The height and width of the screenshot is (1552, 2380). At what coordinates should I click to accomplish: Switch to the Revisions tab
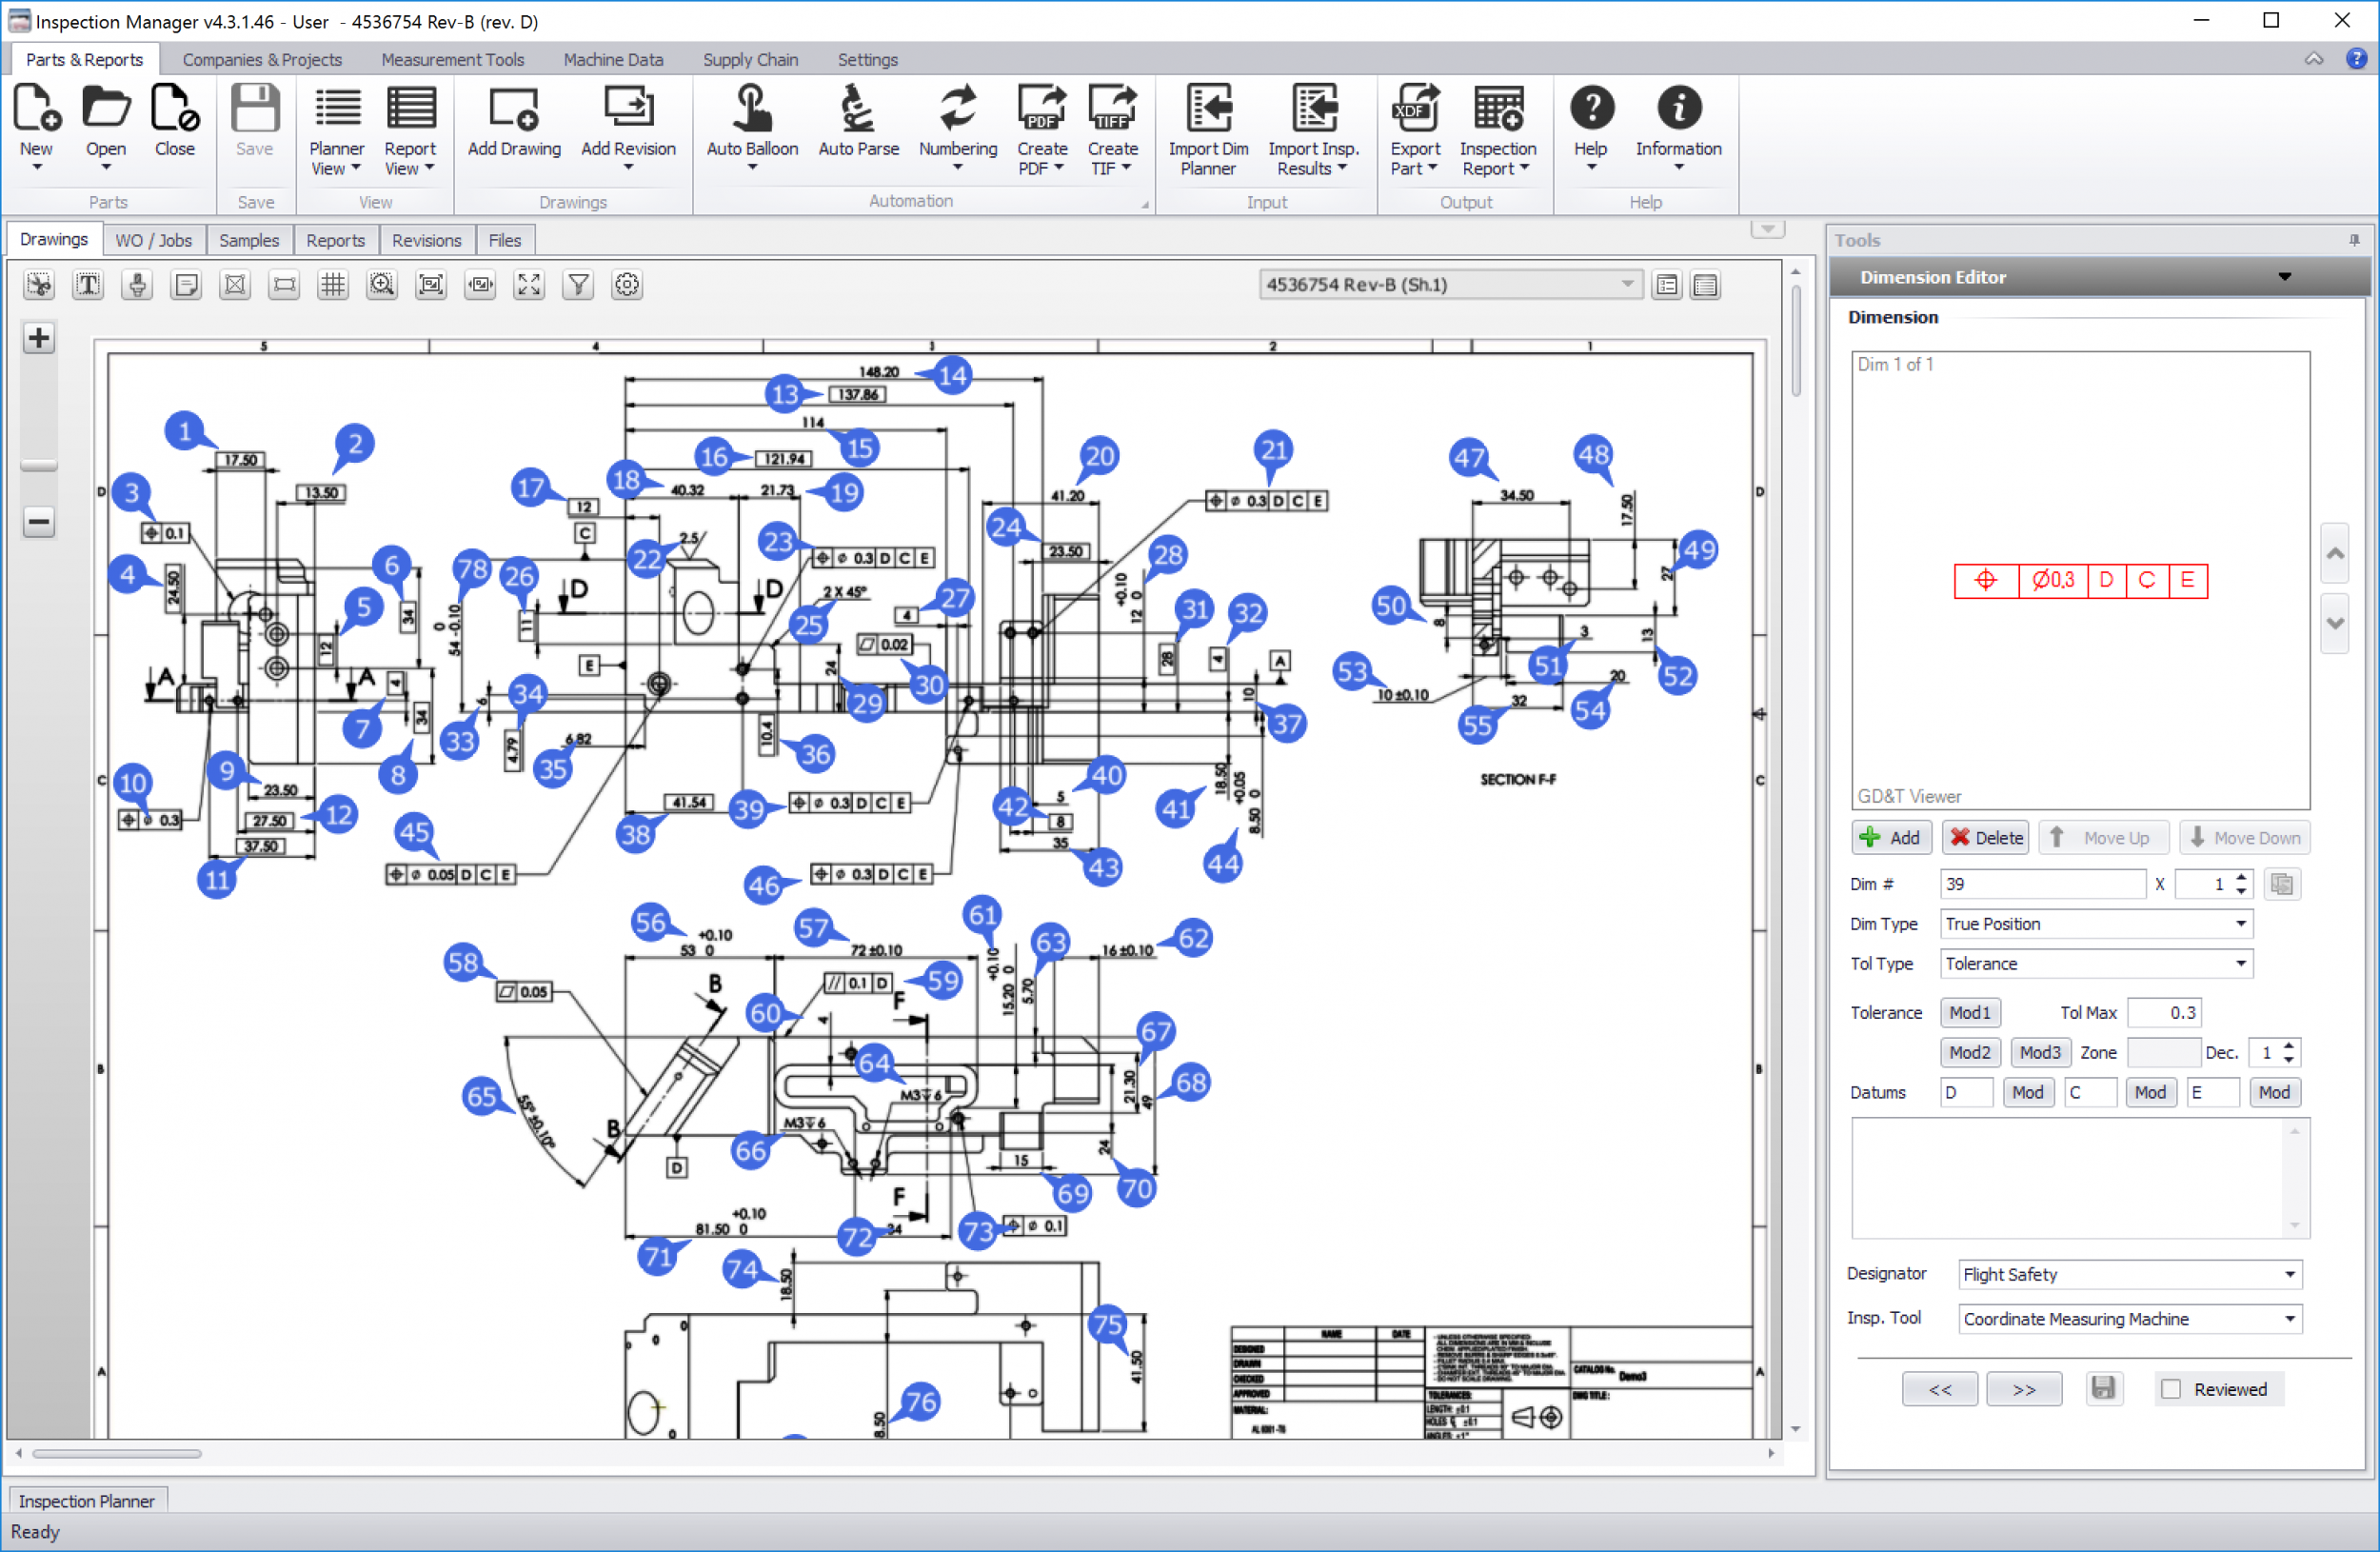pyautogui.click(x=426, y=240)
